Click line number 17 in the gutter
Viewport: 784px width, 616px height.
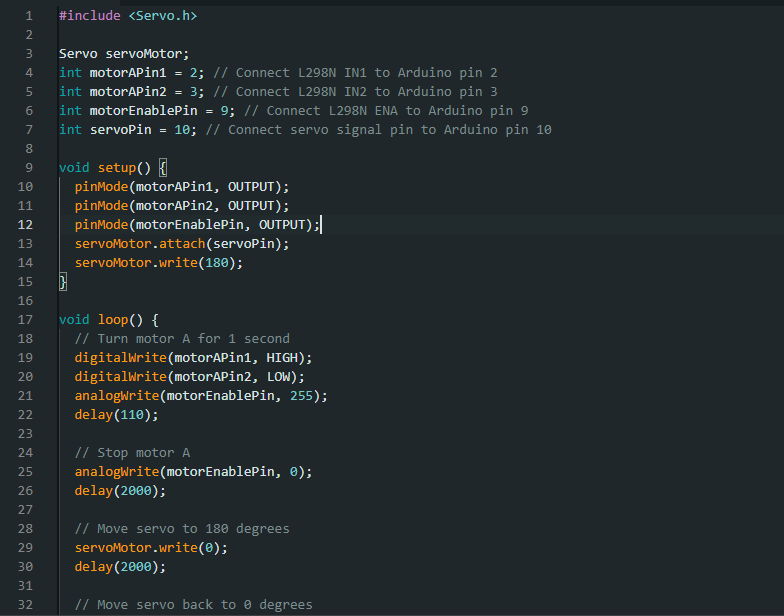(25, 320)
